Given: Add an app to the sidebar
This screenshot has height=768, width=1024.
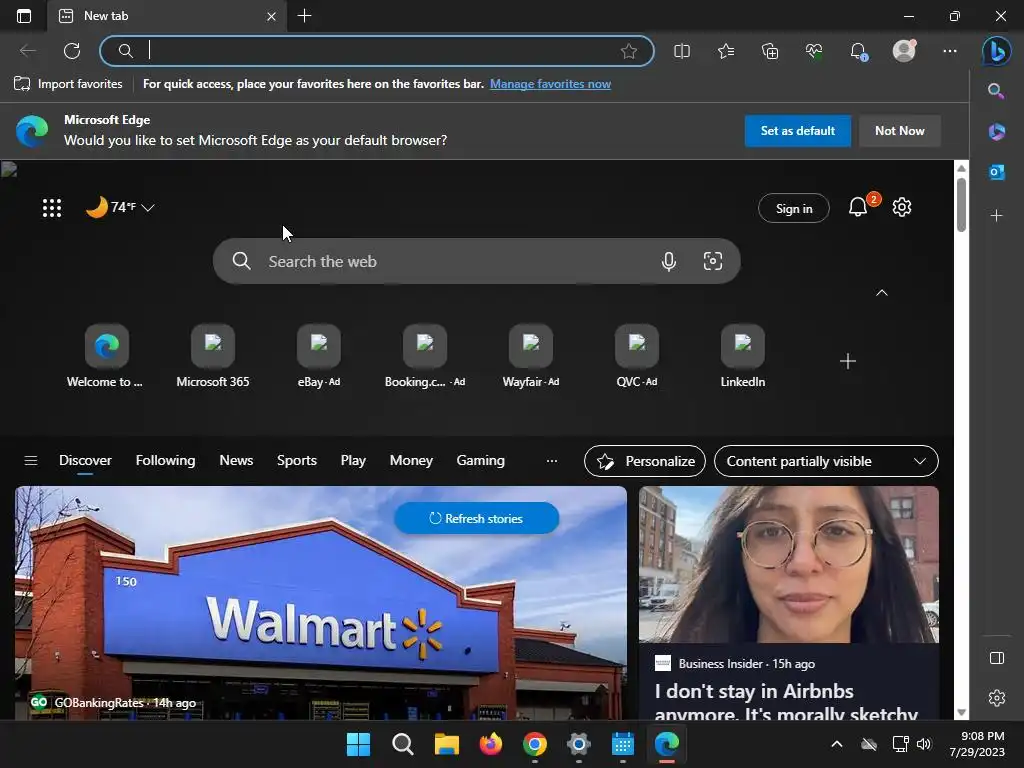Looking at the screenshot, I should [x=997, y=216].
